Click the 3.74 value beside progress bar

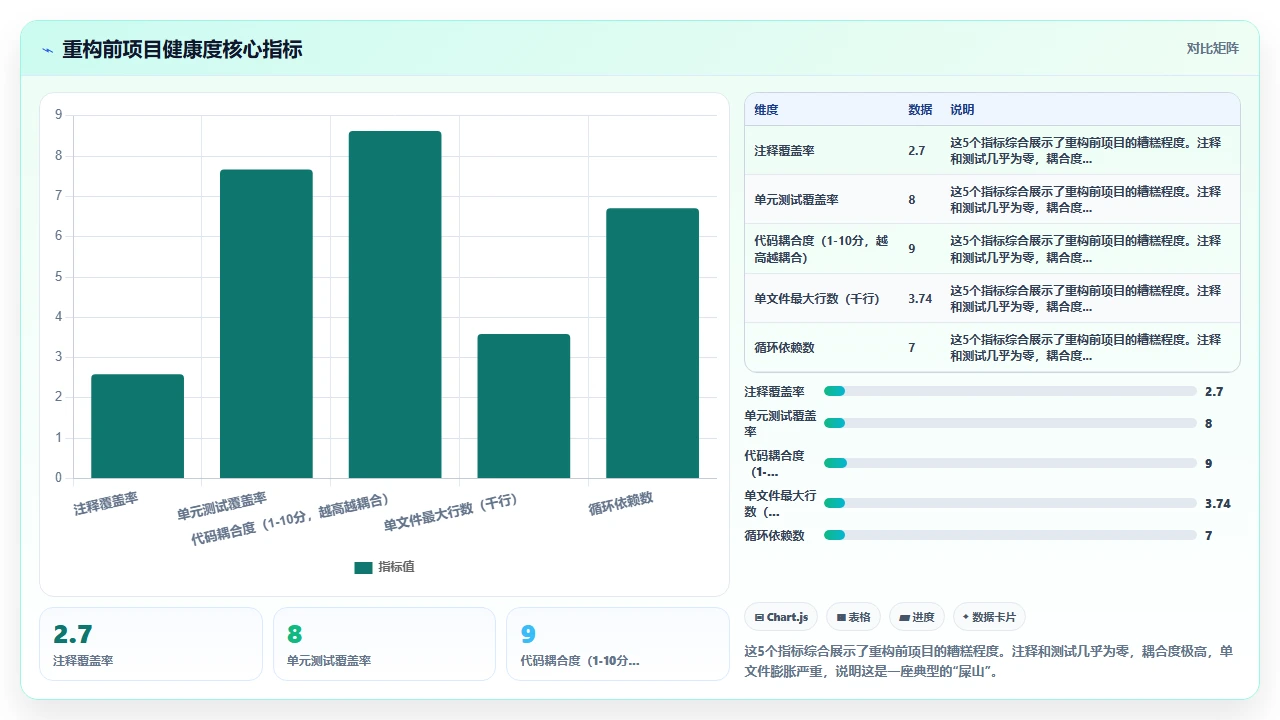tap(1218, 504)
